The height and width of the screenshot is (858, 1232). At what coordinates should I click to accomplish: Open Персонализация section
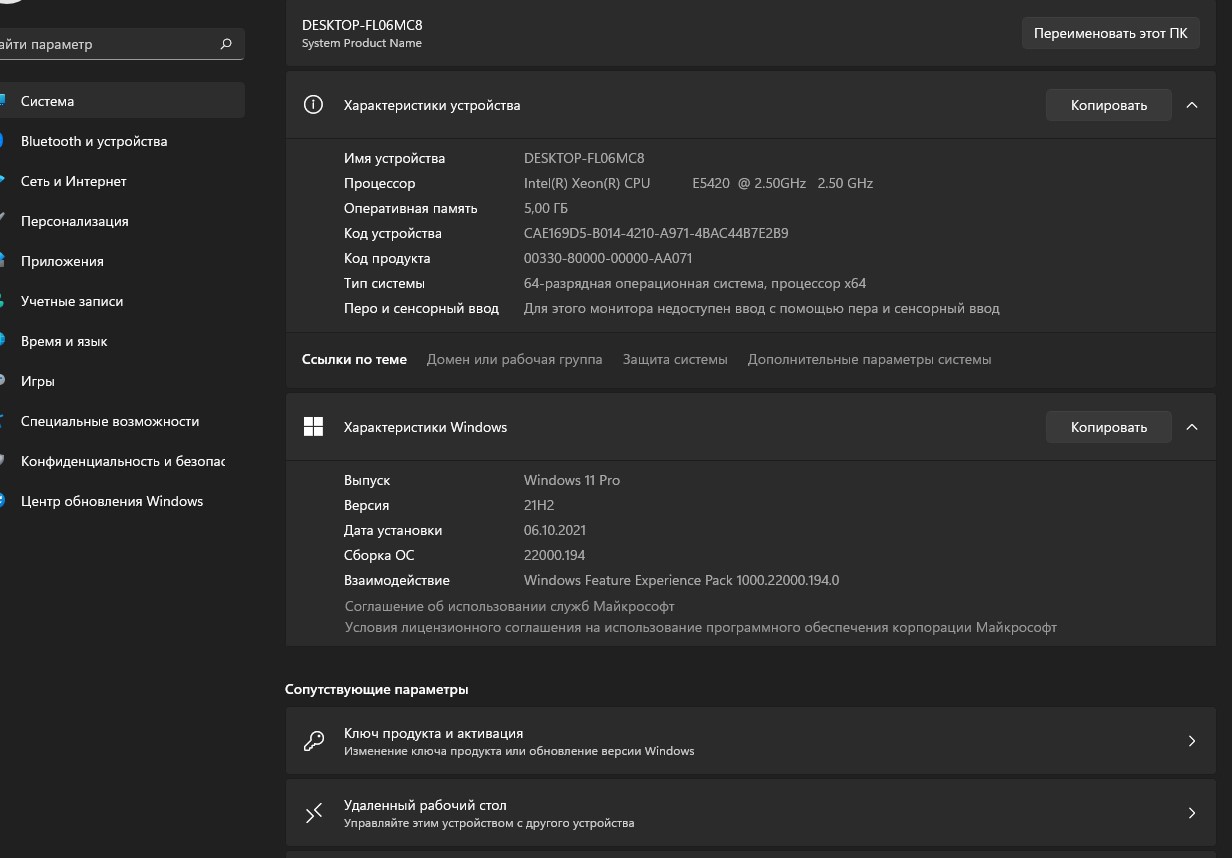pyautogui.click(x=121, y=221)
